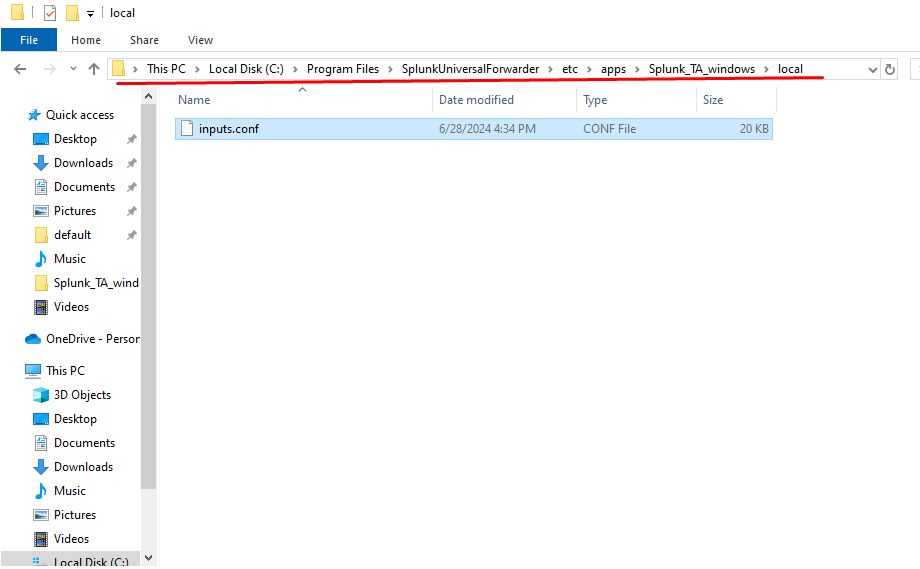Click the OneDrive cloud icon
Image resolution: width=920 pixels, height=569 pixels.
click(x=33, y=339)
